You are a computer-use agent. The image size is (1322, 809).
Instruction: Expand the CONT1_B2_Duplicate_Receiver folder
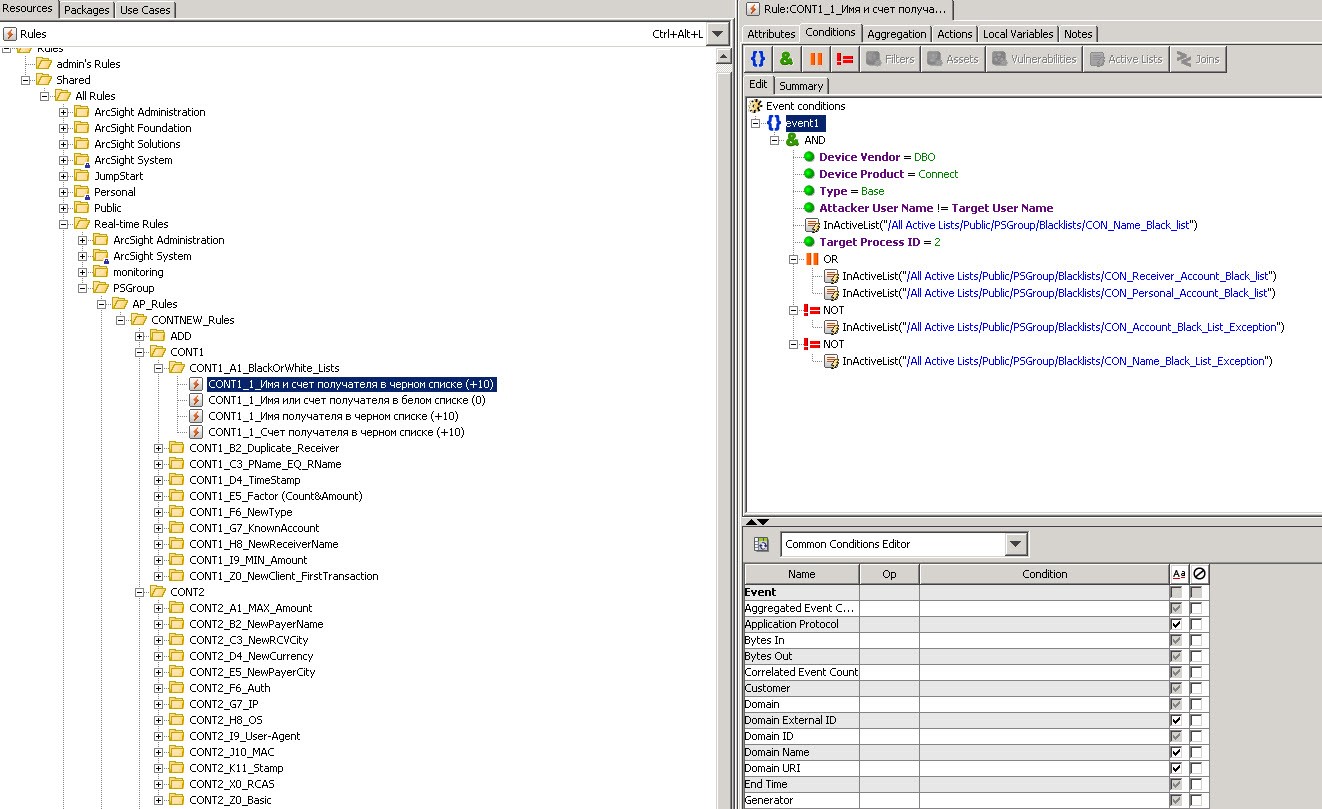click(159, 448)
